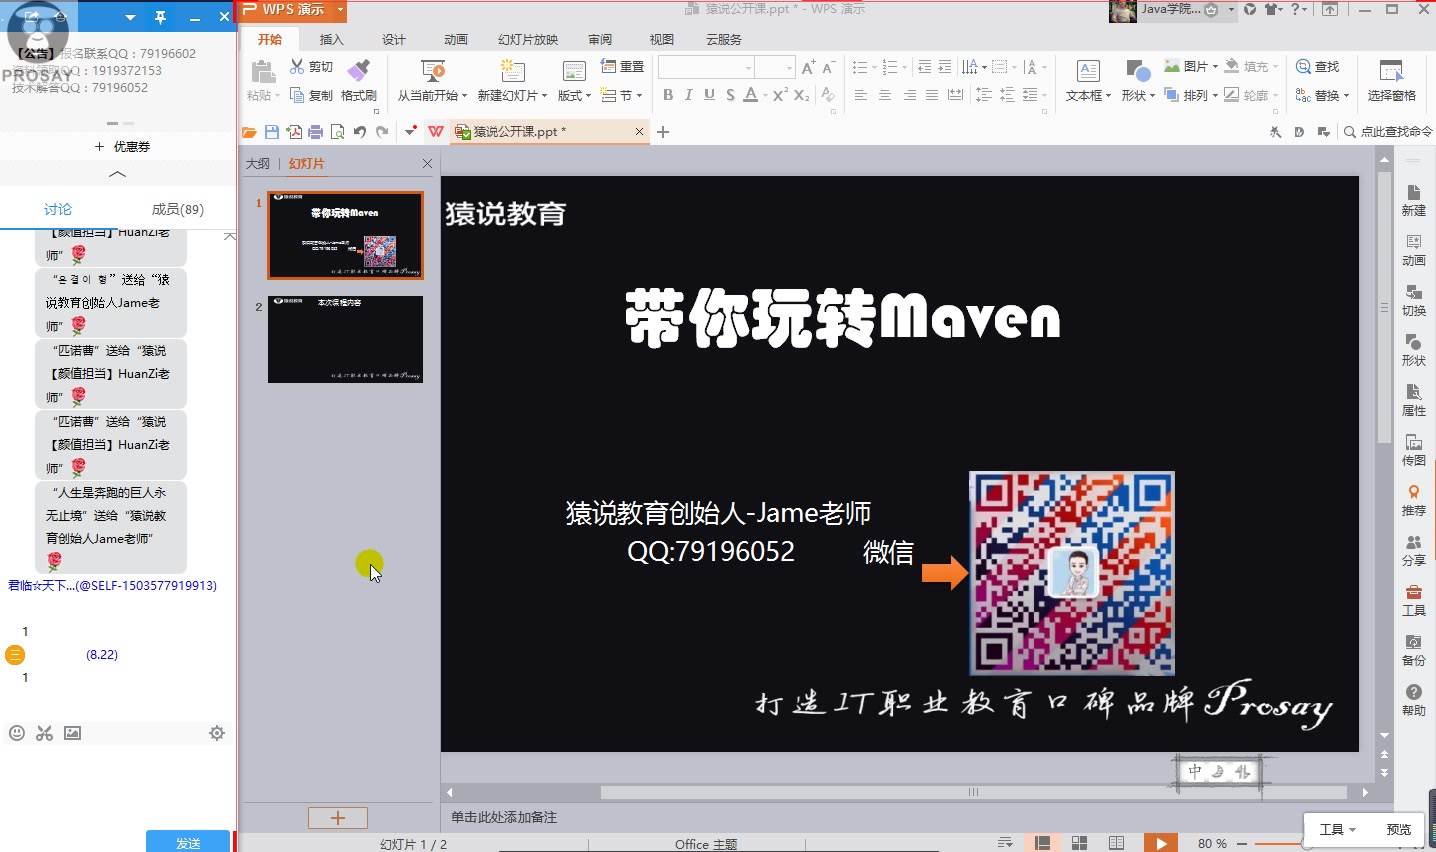This screenshot has height=852, width=1436.
Task: Click the Paste (粘贴) clipboard icon
Action: (263, 71)
